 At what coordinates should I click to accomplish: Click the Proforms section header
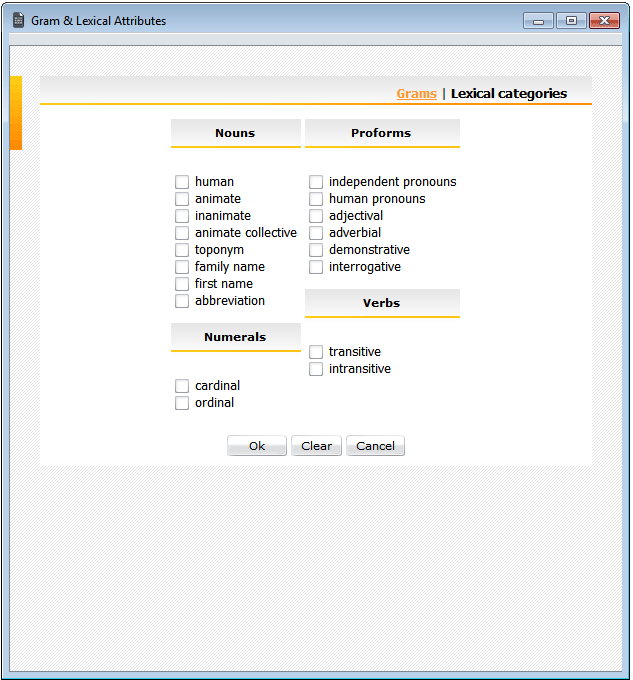pos(382,133)
